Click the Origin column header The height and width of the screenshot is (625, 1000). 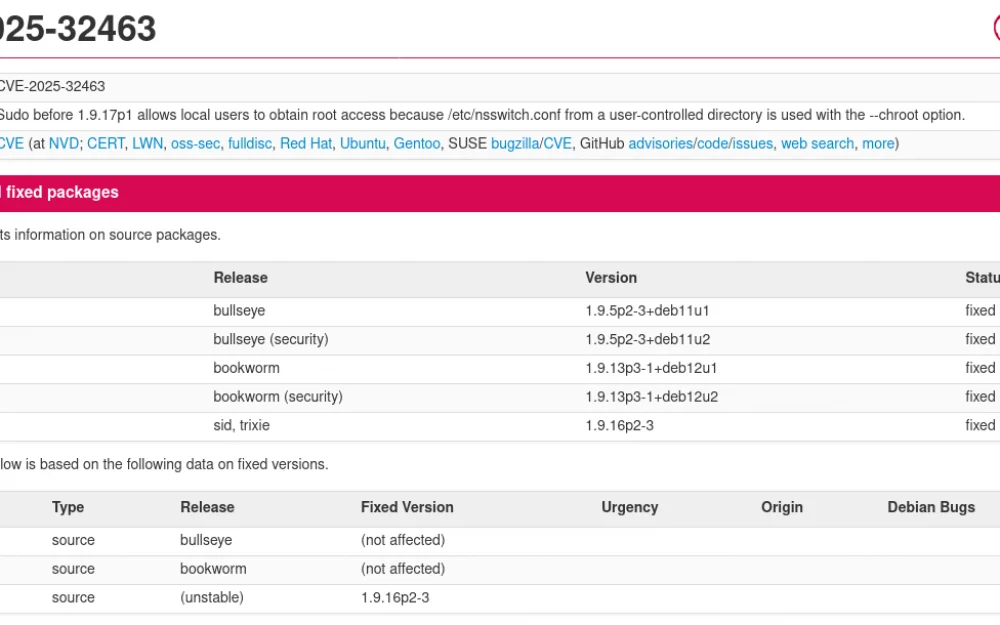[x=782, y=508]
